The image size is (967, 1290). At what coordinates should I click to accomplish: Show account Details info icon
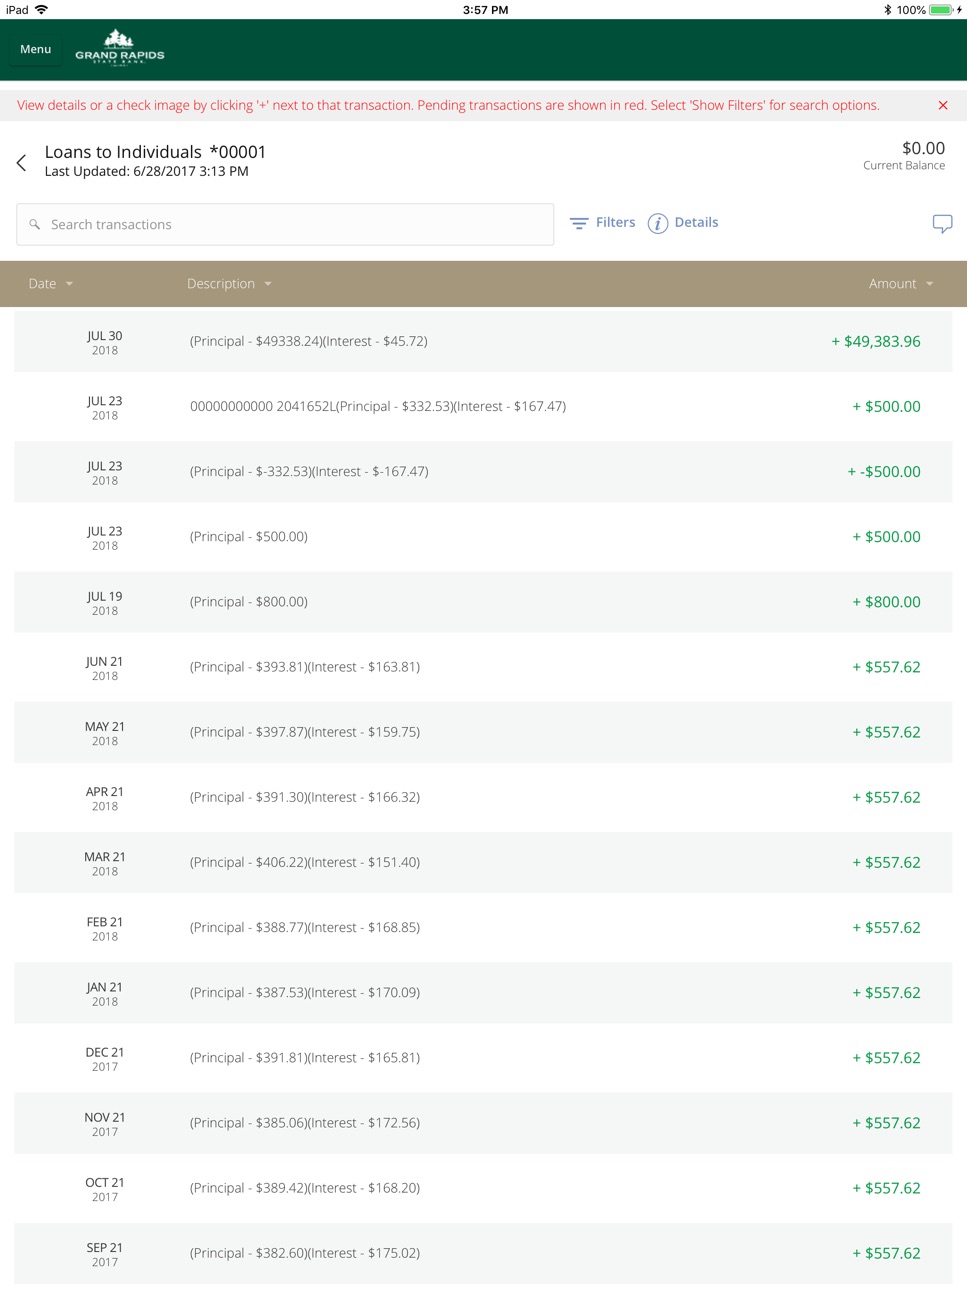pos(657,223)
